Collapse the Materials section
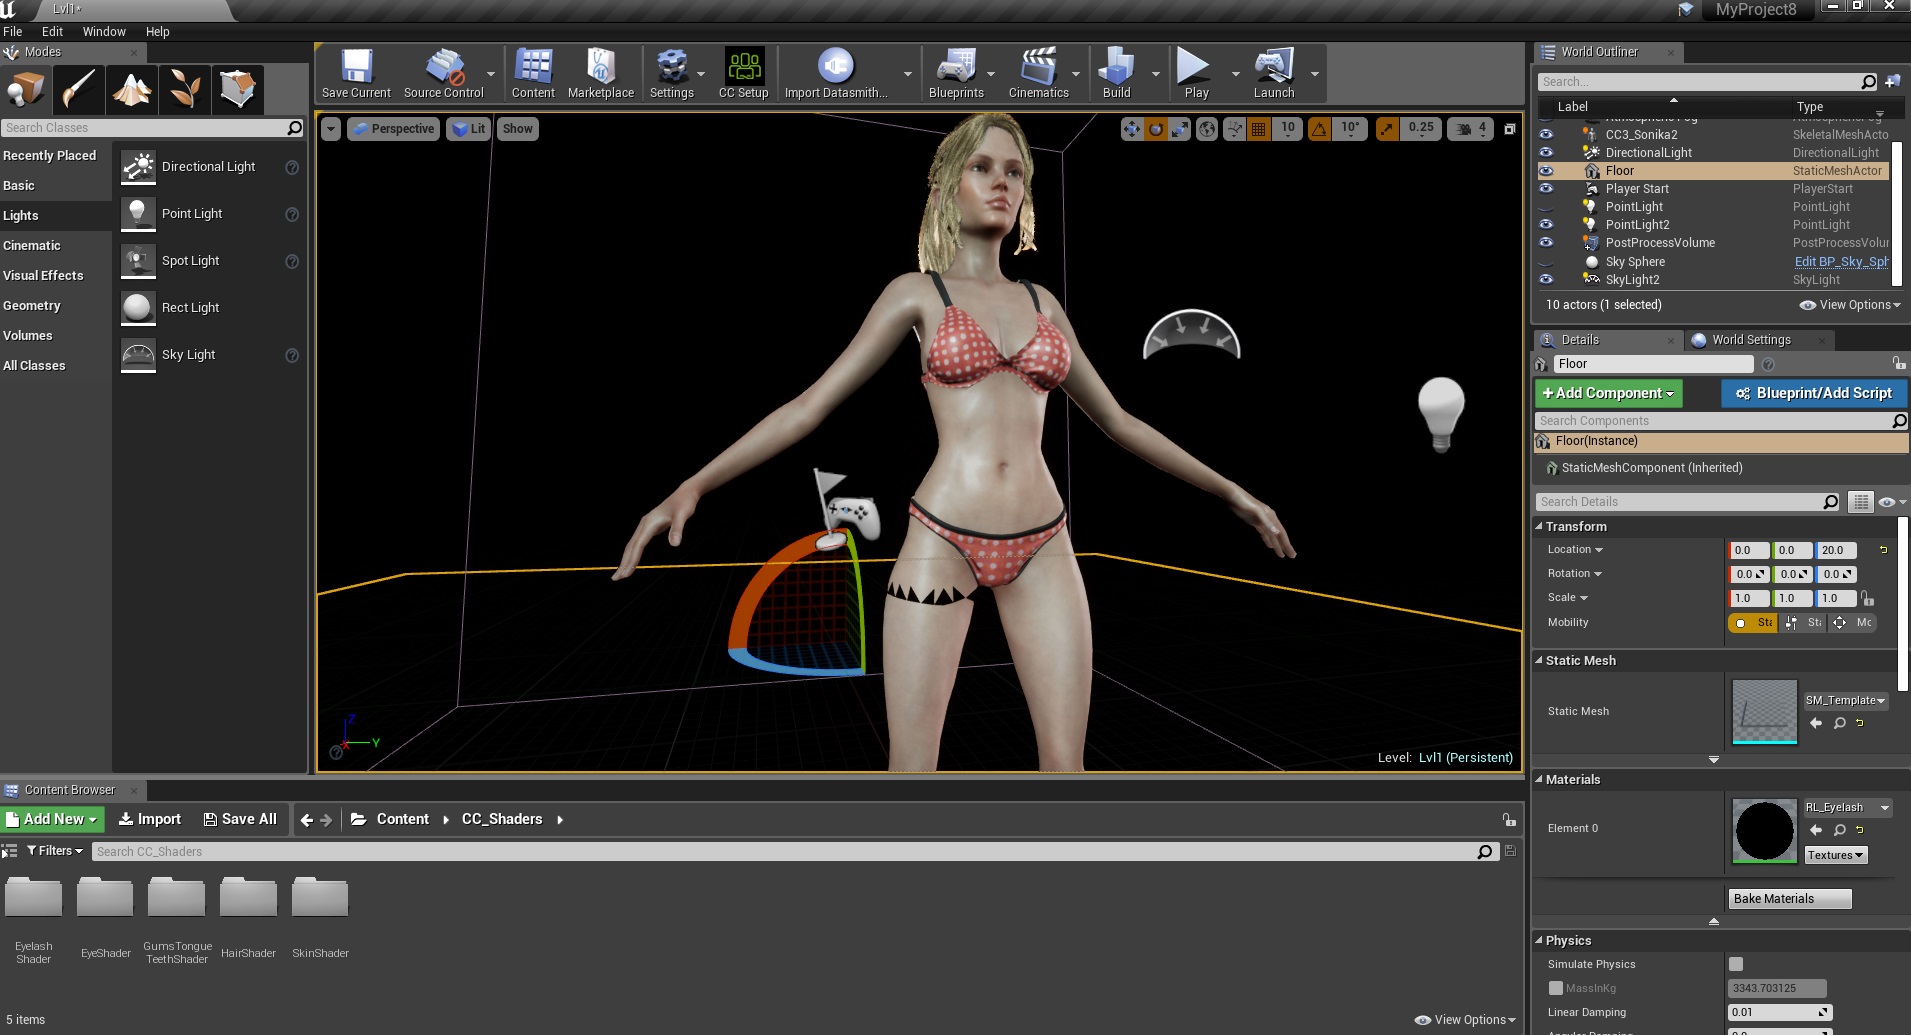 pos(1539,779)
